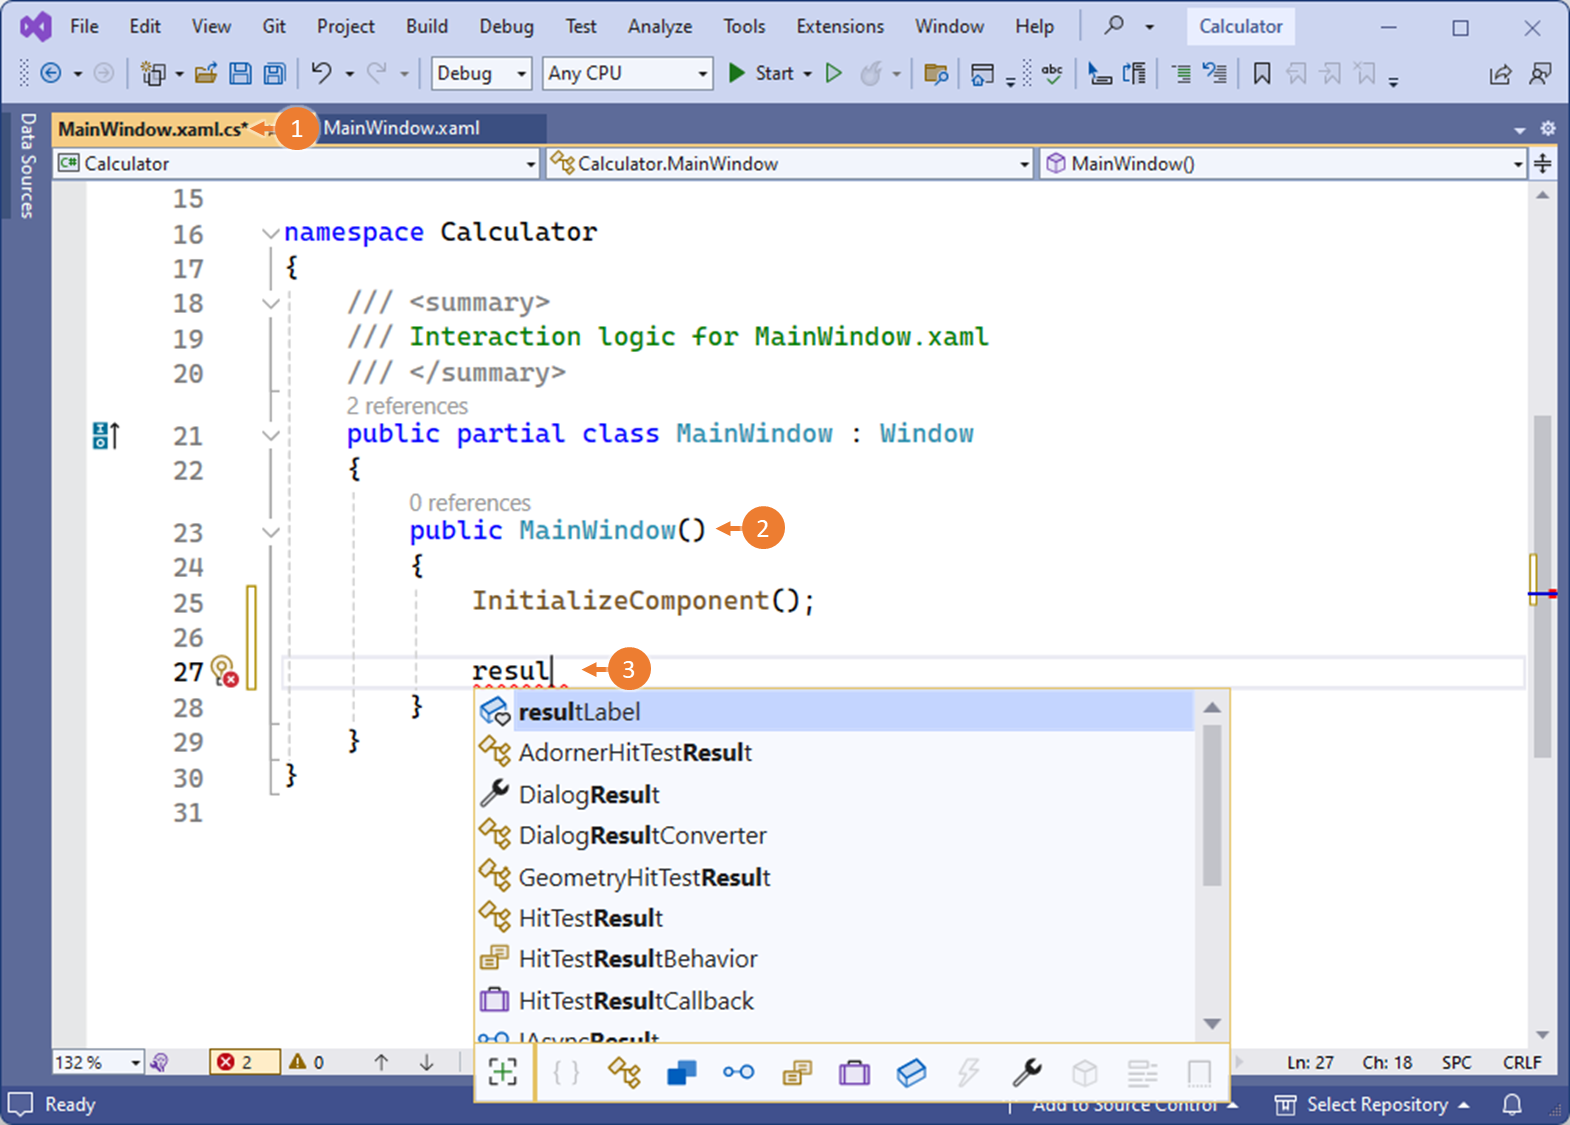Open the Calculator project dropdown in navigation bar
1570x1125 pixels.
tap(297, 163)
